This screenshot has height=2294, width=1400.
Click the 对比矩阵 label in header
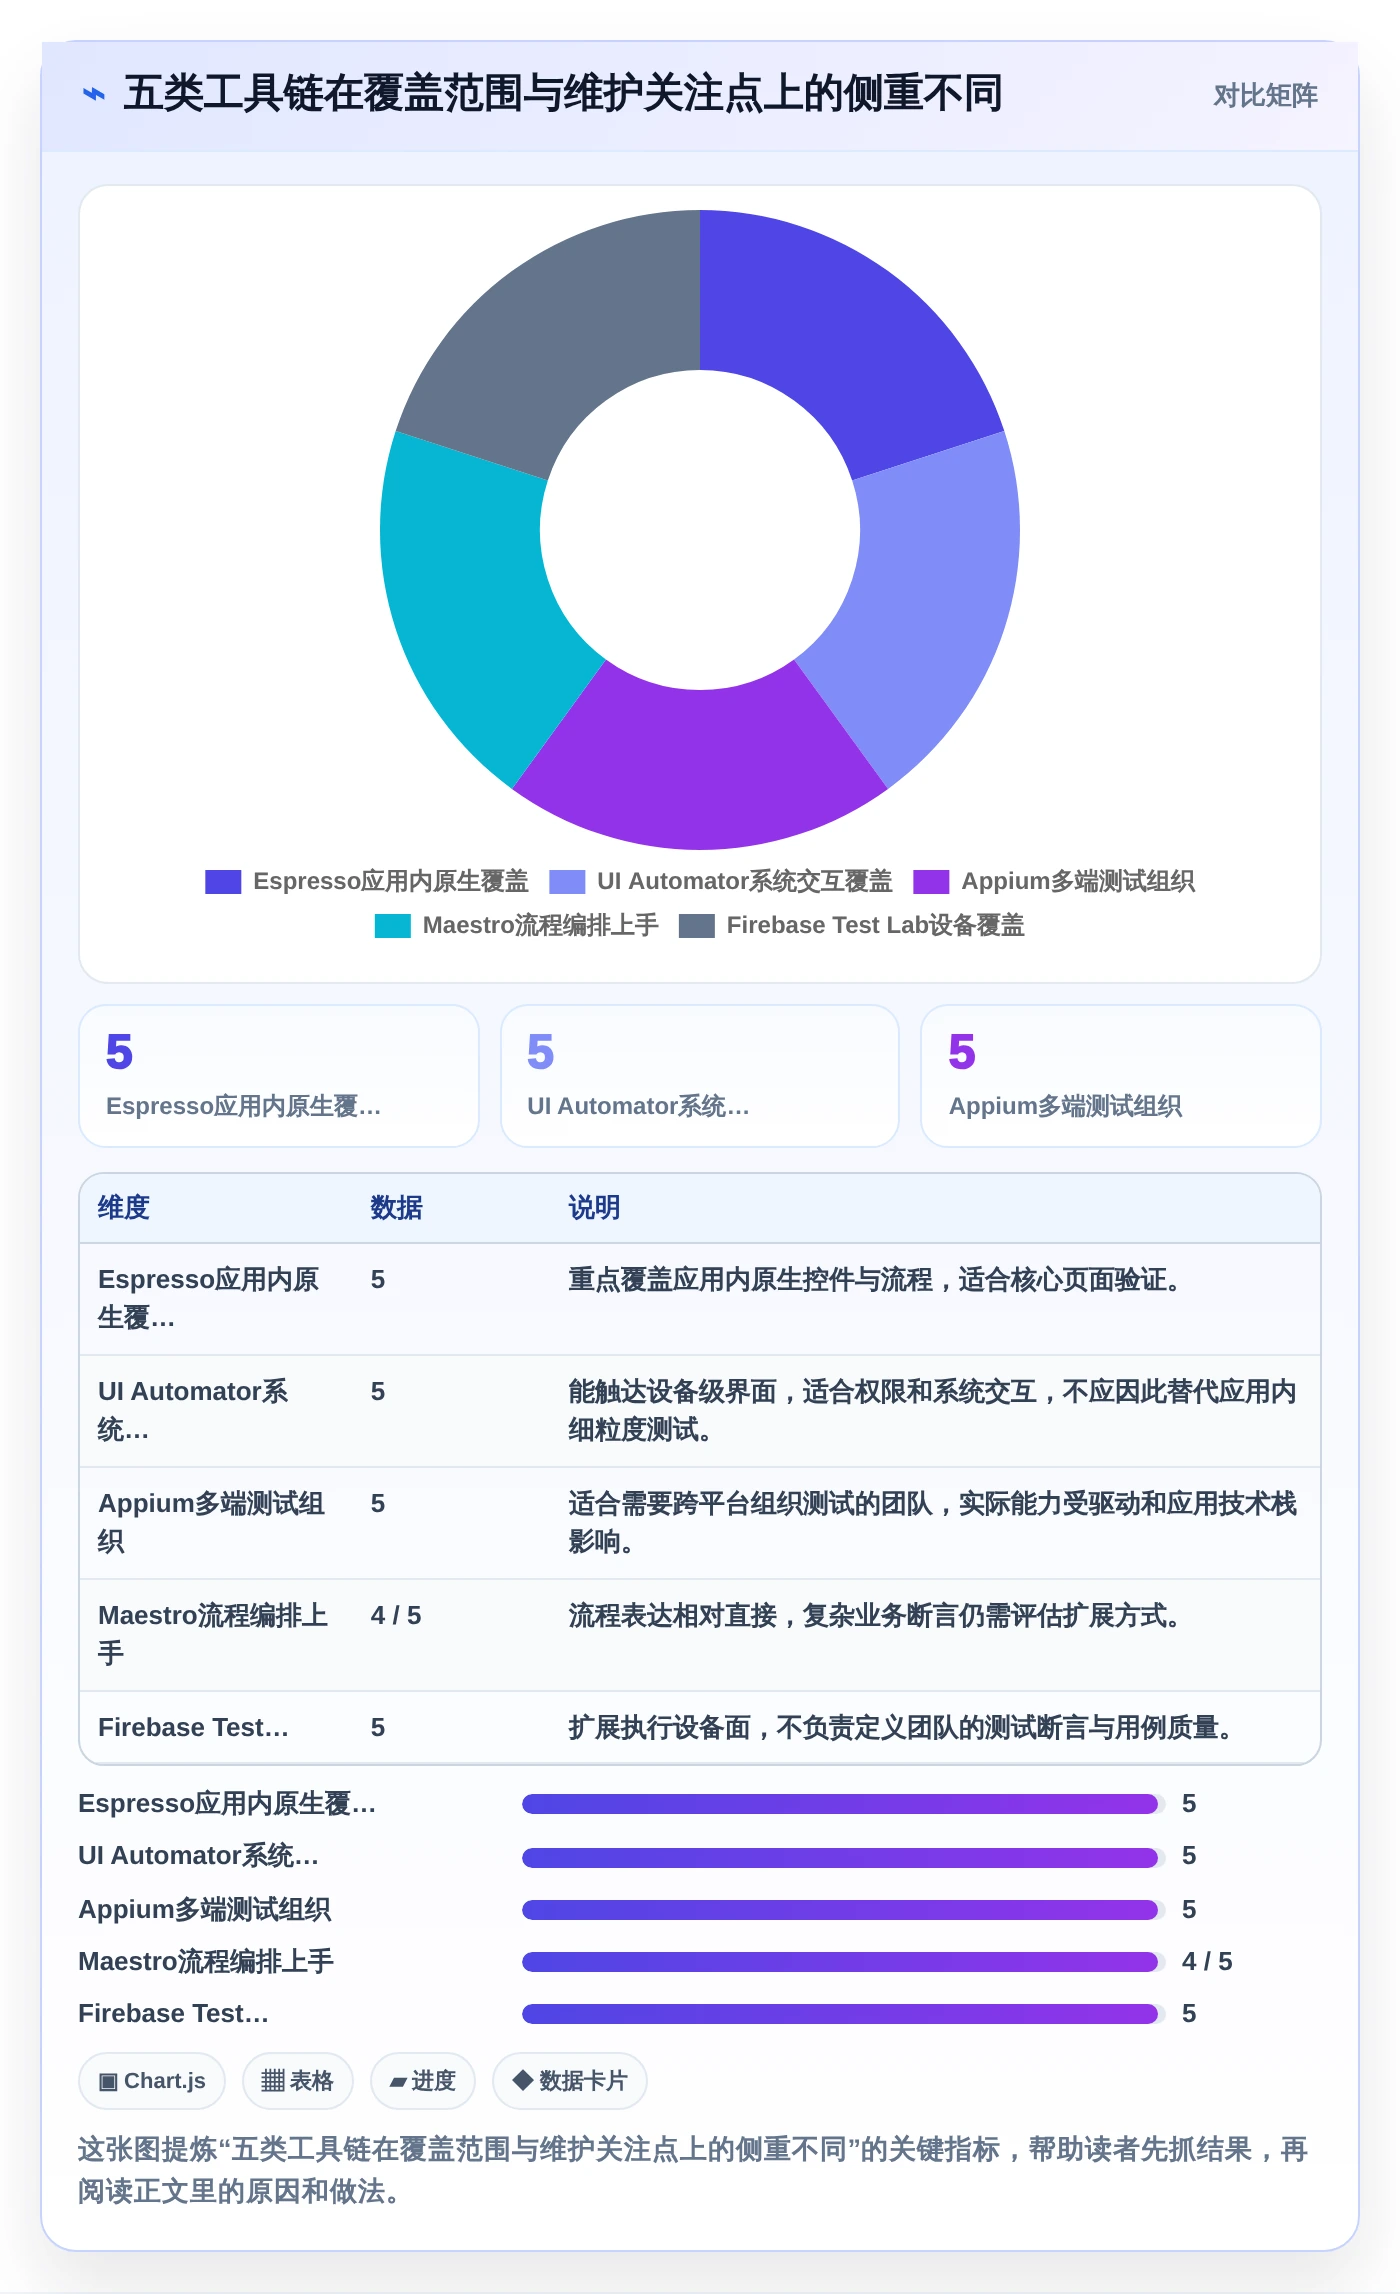[x=1265, y=95]
